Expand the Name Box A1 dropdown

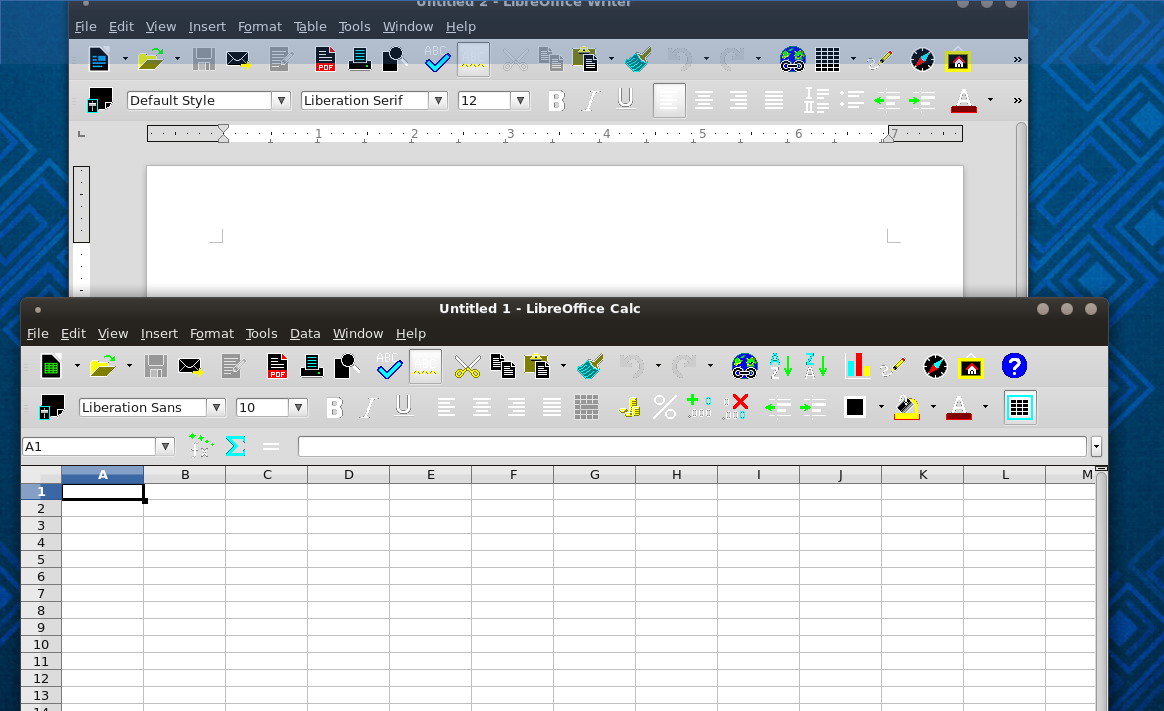coord(165,446)
